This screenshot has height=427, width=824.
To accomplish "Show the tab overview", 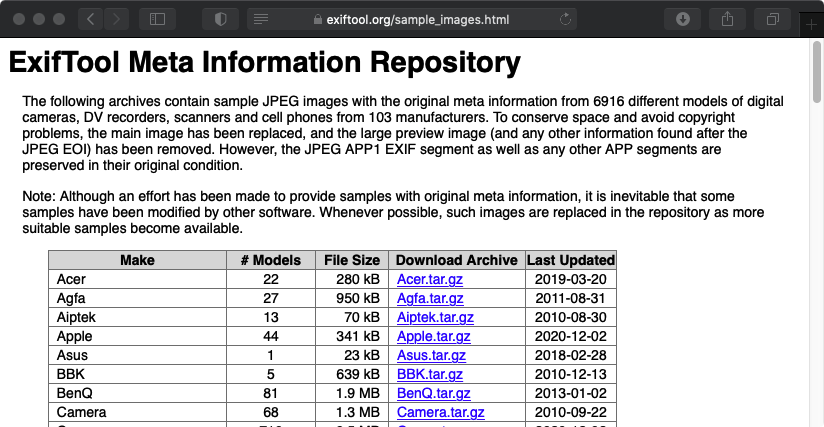I will click(x=772, y=19).
